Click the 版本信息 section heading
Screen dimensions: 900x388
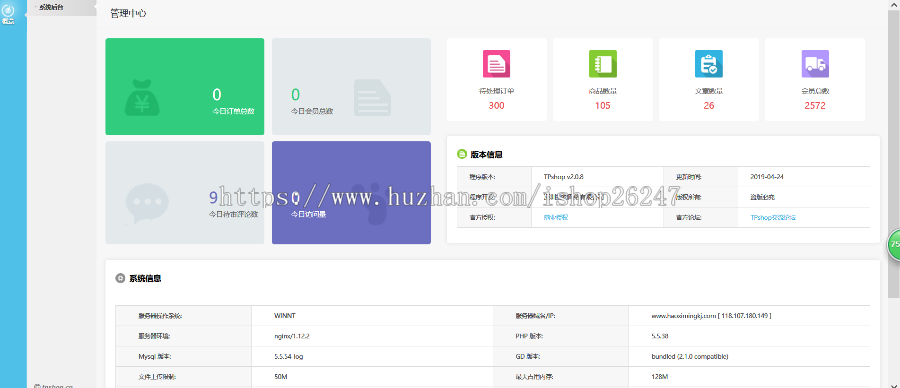[x=487, y=154]
